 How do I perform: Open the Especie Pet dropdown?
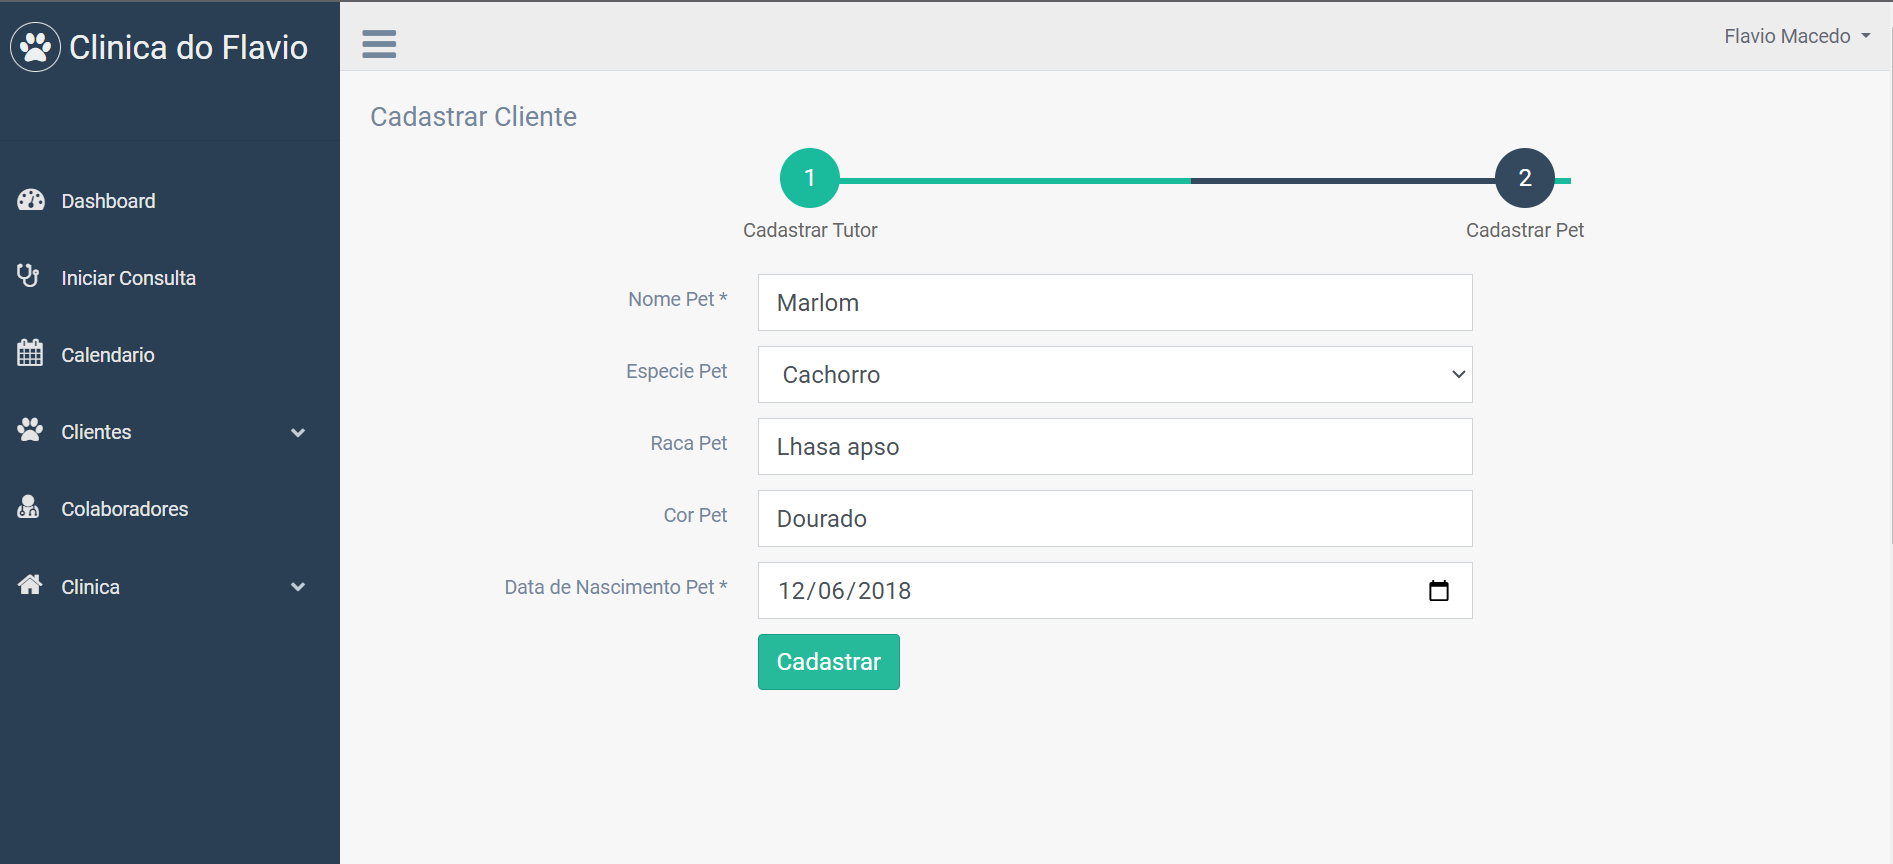tap(1114, 375)
